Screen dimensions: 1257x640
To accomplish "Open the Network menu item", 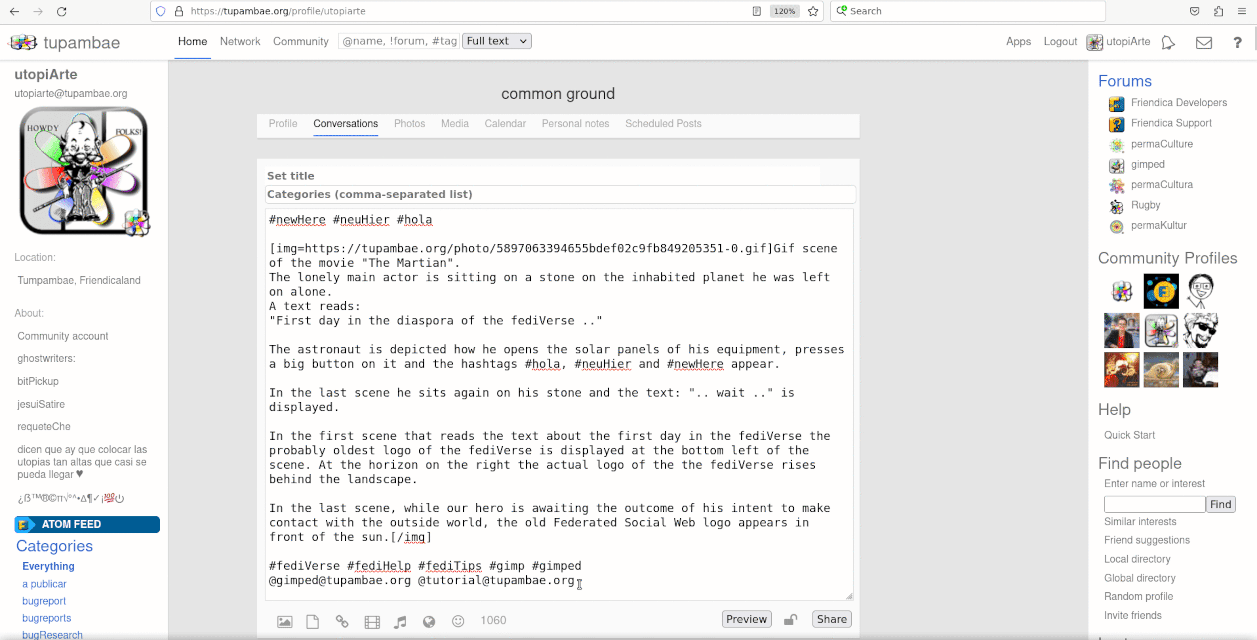I will 240,42.
